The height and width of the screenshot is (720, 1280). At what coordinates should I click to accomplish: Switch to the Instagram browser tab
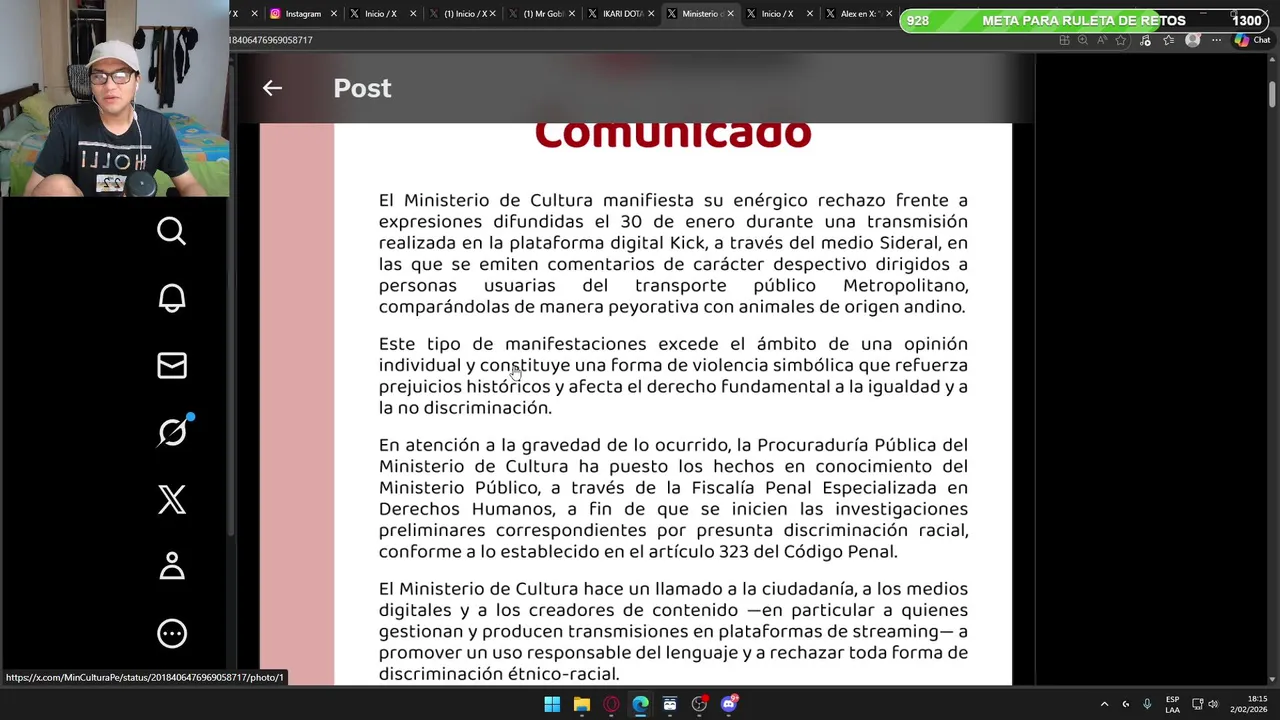tap(302, 14)
